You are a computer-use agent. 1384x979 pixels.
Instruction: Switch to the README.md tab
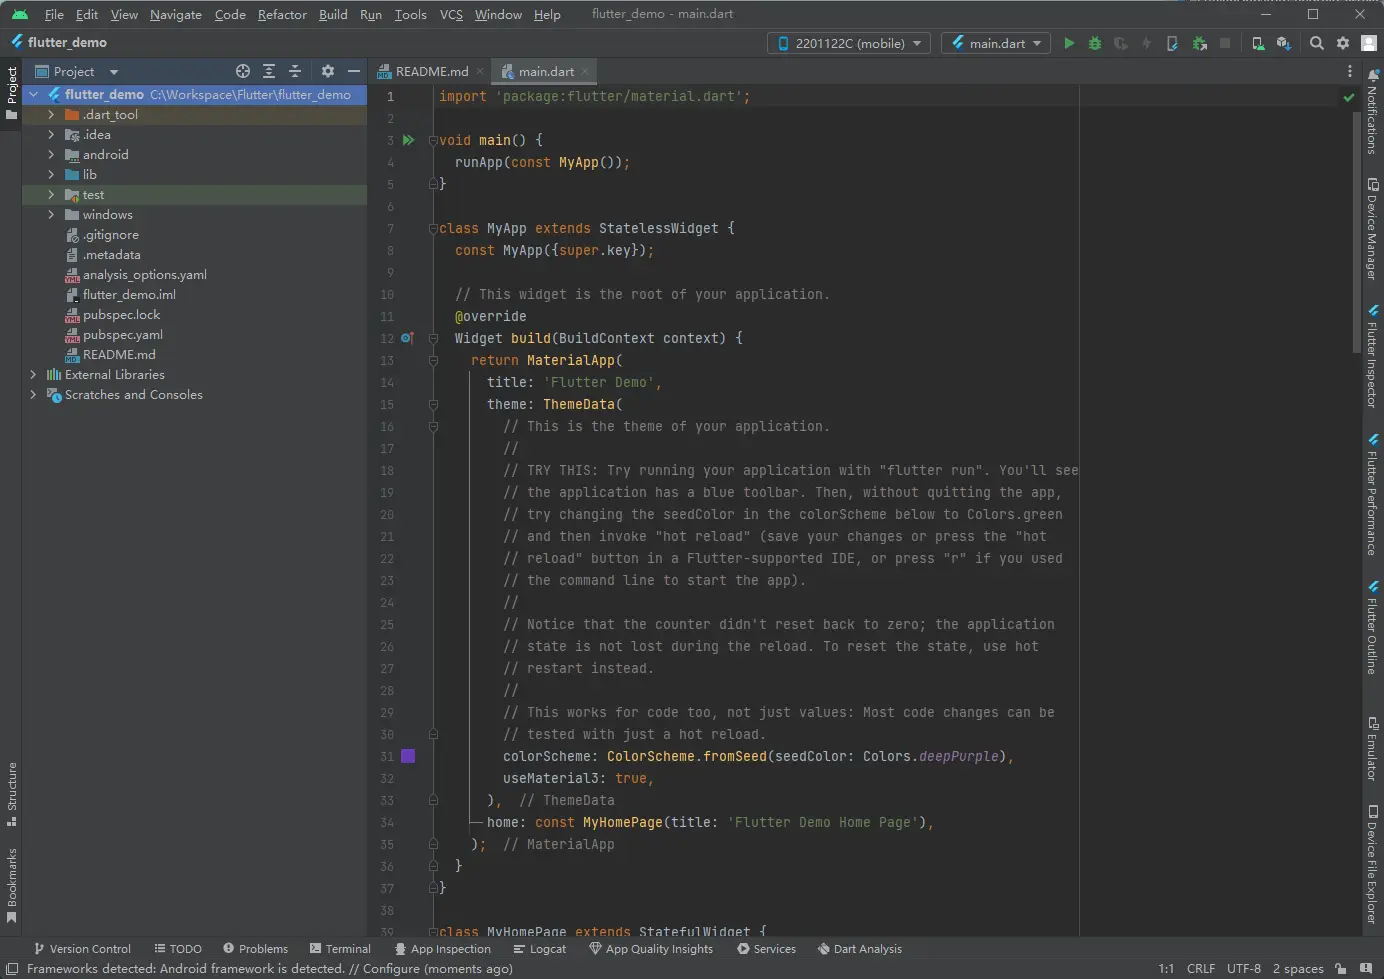(430, 71)
